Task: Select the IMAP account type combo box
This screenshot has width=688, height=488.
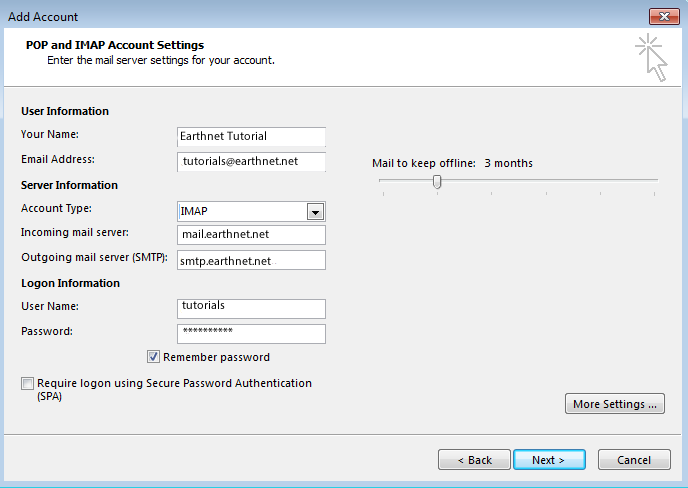Action: tap(251, 212)
